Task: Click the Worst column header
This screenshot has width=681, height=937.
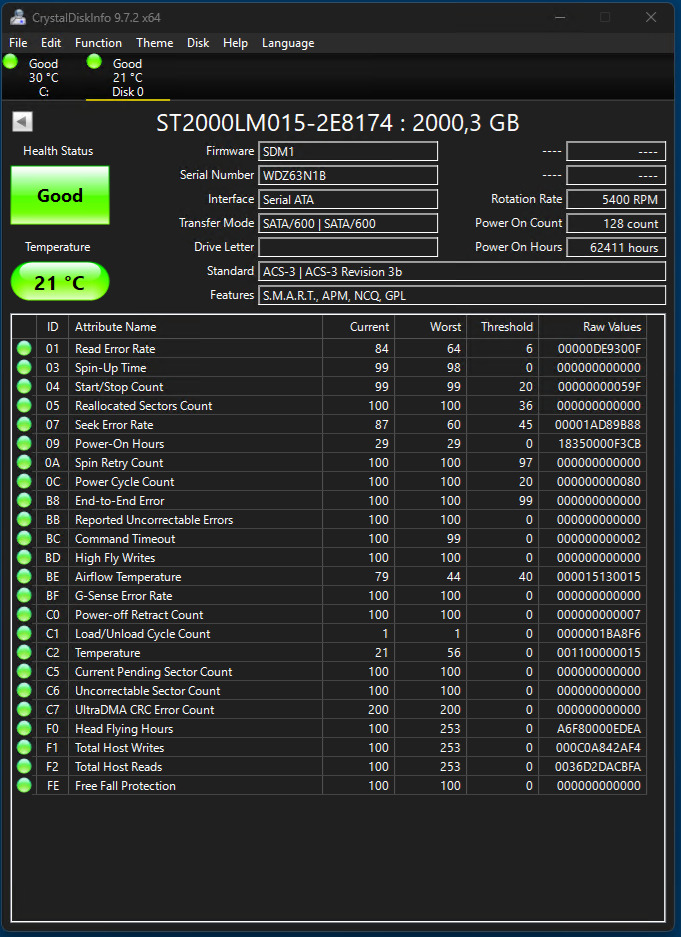Action: (430, 327)
